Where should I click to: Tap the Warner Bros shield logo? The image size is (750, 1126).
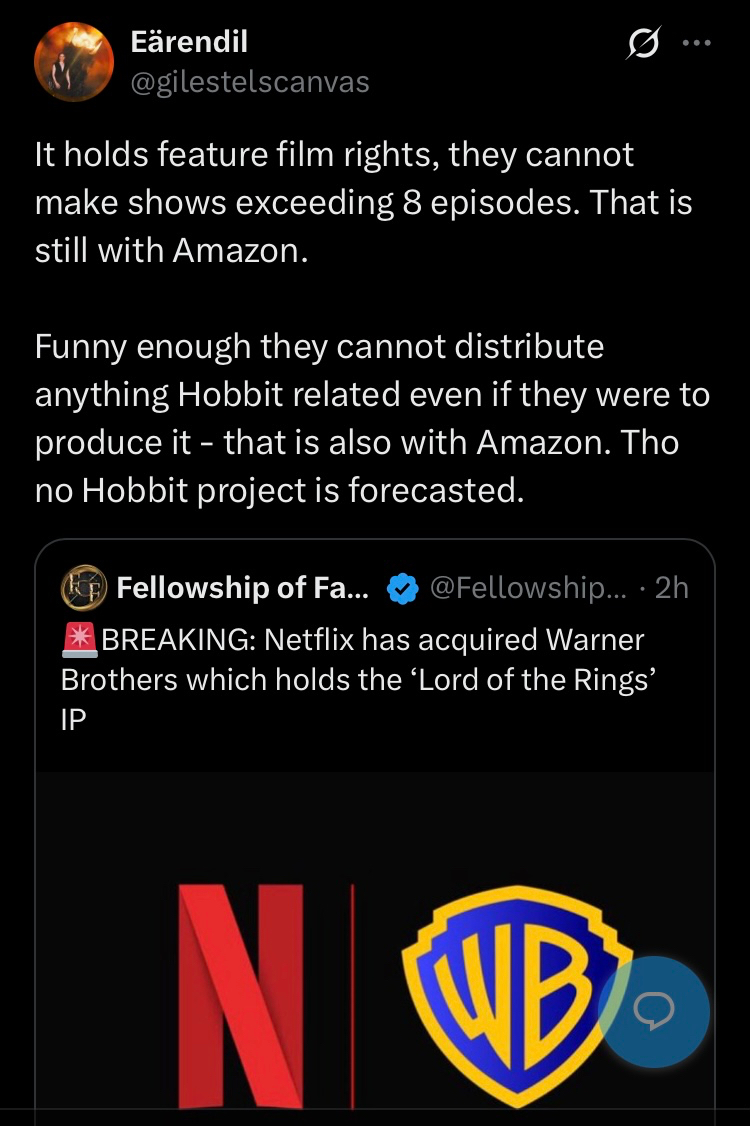(516, 996)
